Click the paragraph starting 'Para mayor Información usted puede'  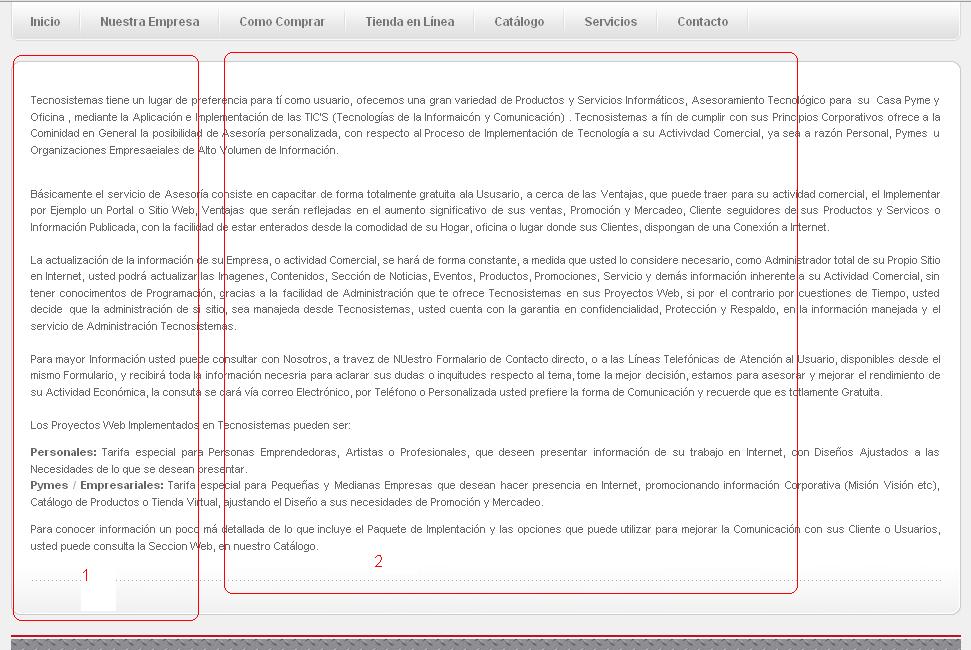tap(485, 376)
